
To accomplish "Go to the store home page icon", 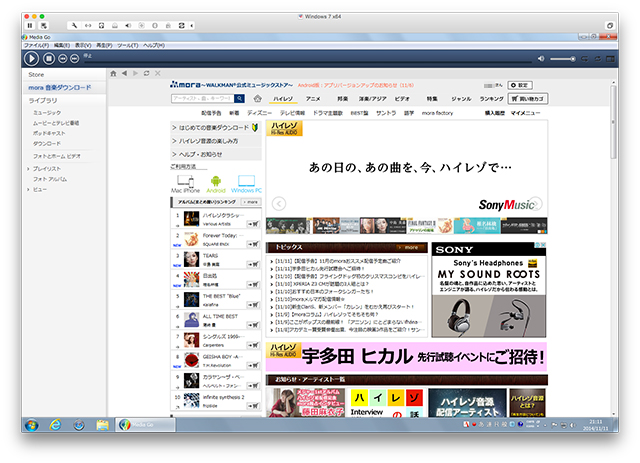I will point(113,73).
